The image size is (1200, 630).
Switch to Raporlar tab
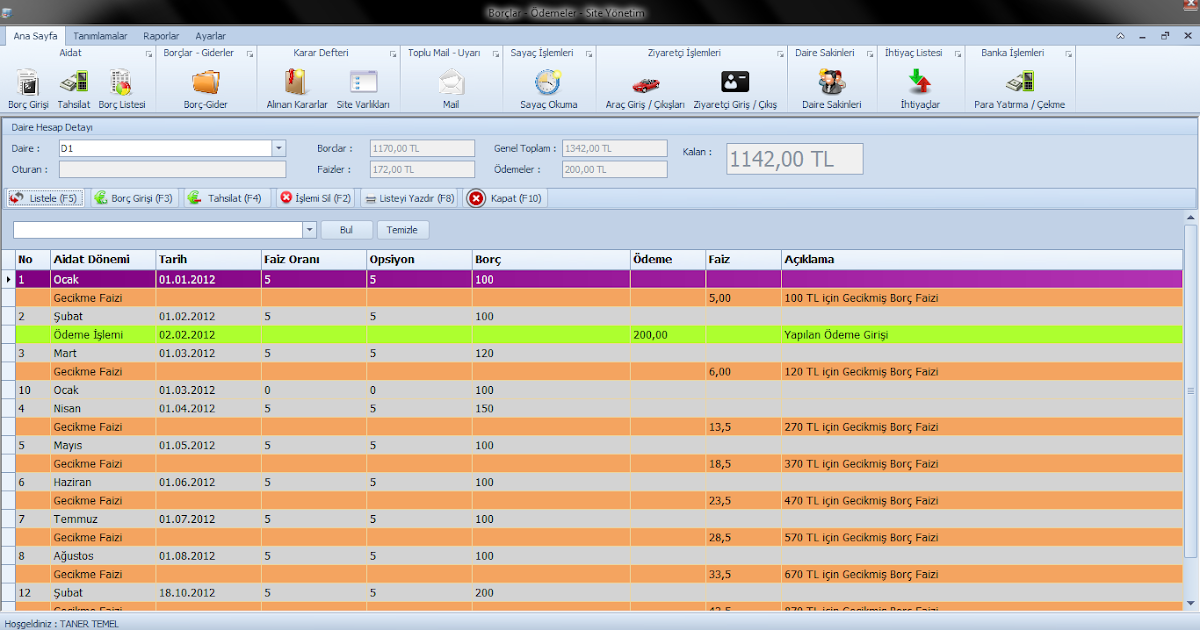click(x=161, y=35)
